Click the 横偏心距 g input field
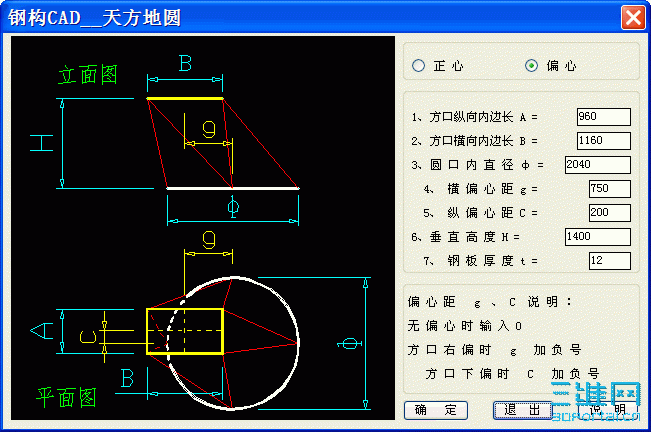This screenshot has height=432, width=651. [x=610, y=189]
